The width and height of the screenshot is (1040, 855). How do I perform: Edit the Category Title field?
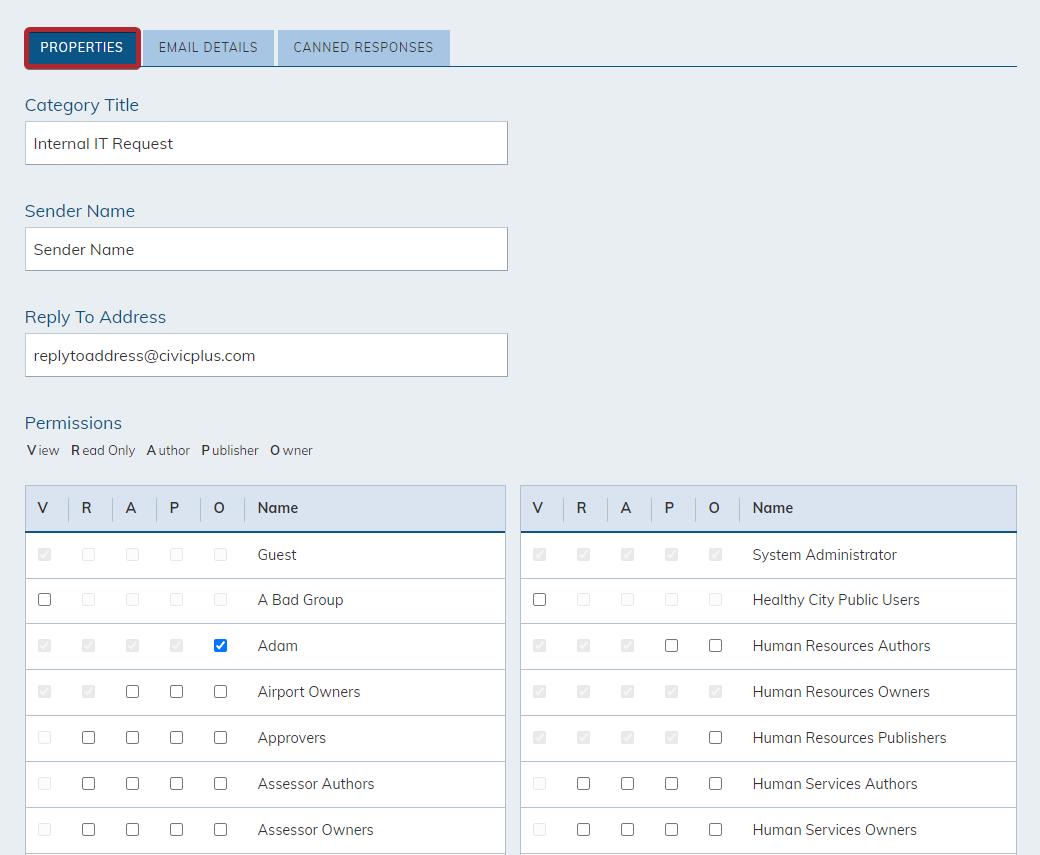click(266, 143)
